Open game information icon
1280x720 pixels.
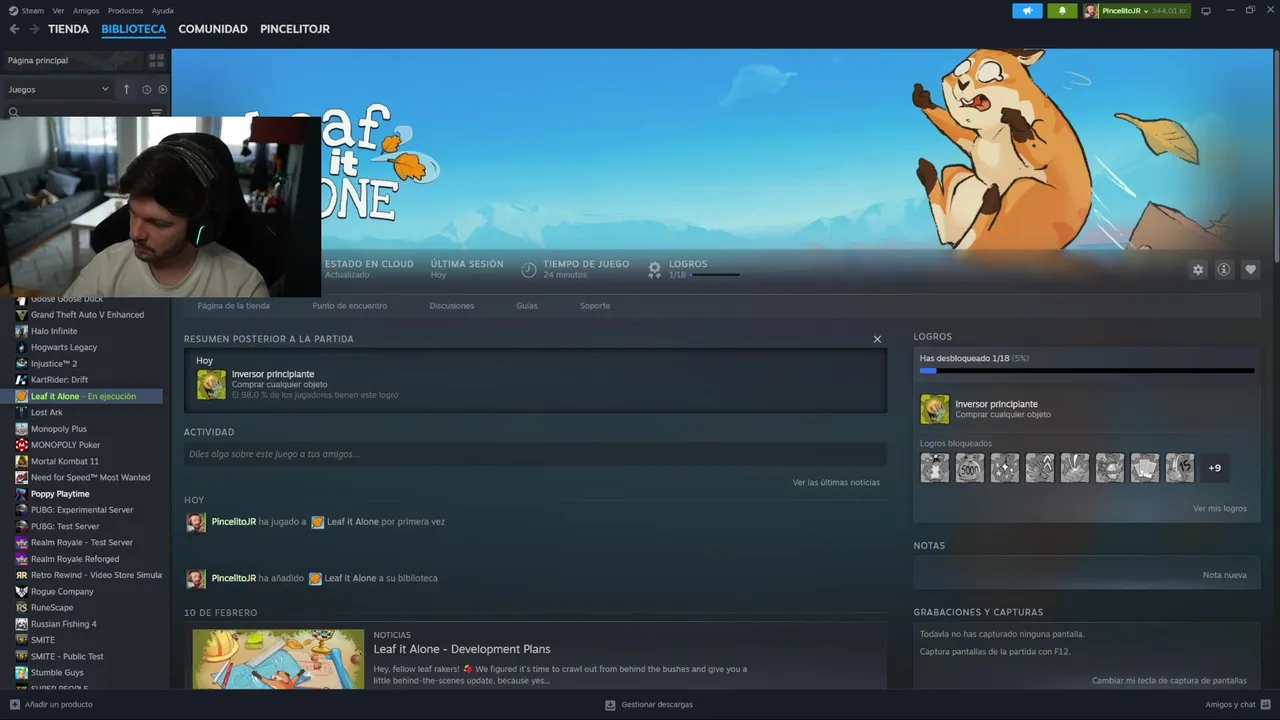pyautogui.click(x=1224, y=270)
